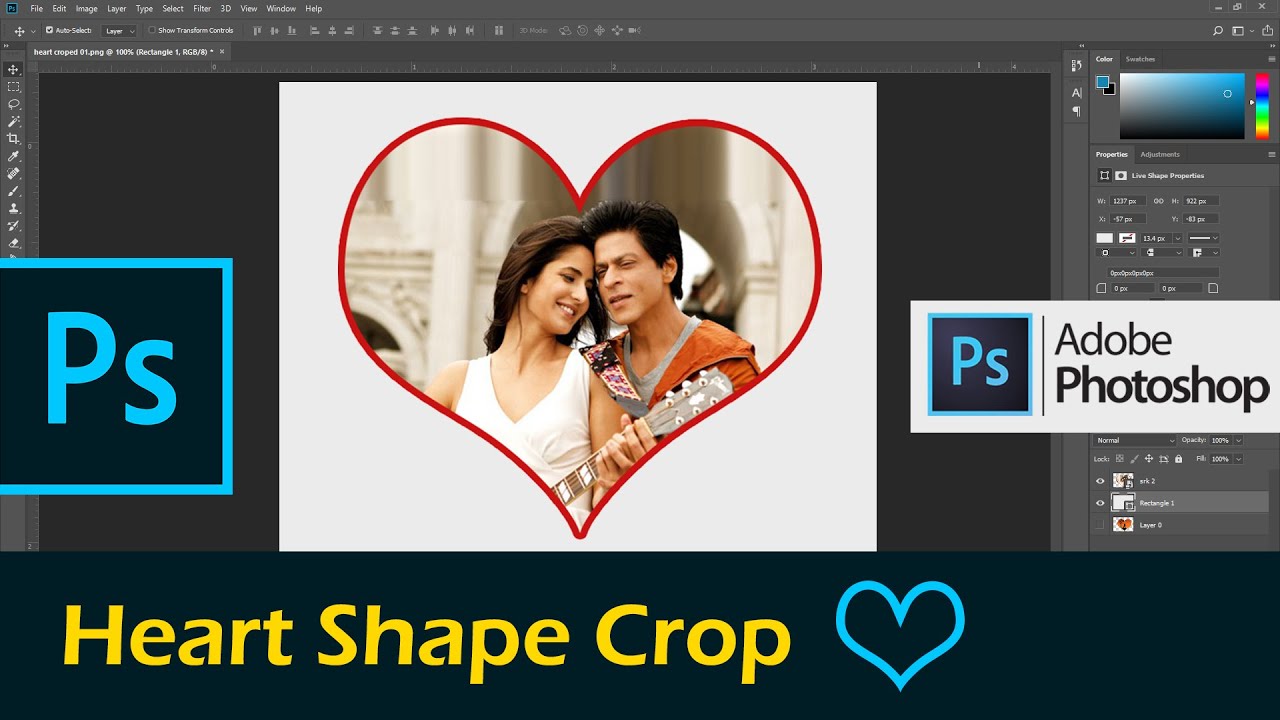The image size is (1280, 720).
Task: Open the Help menu
Action: point(314,9)
